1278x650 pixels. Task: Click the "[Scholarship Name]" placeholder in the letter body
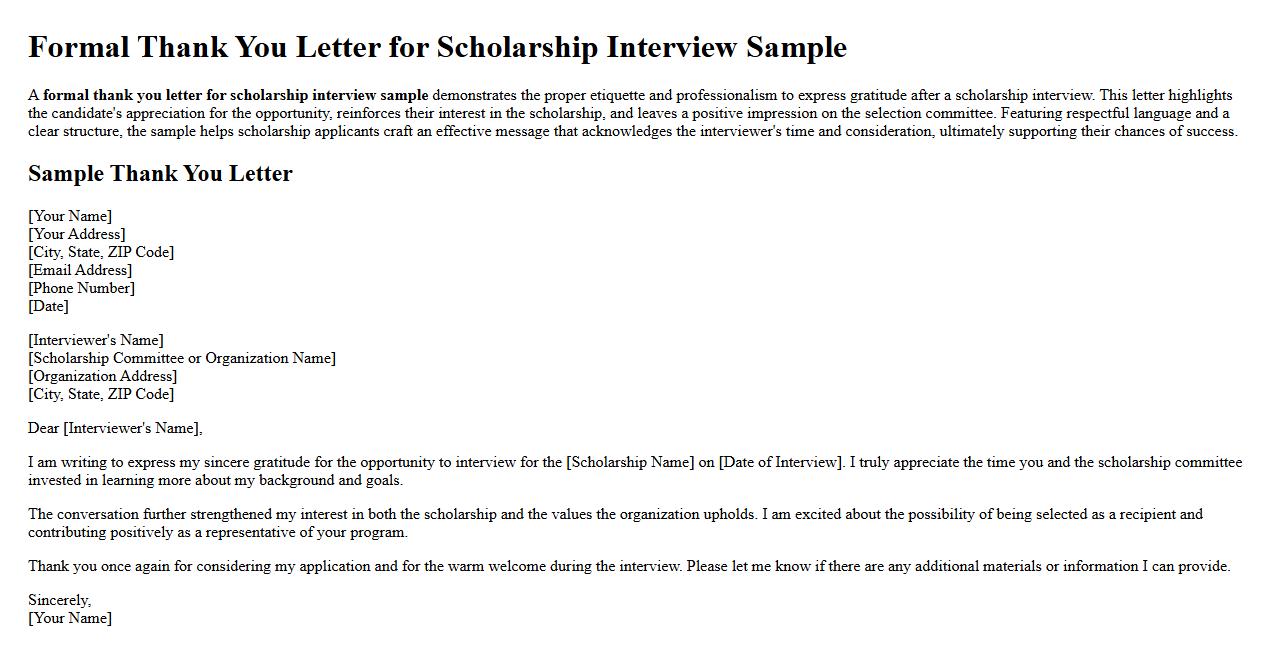pos(630,462)
